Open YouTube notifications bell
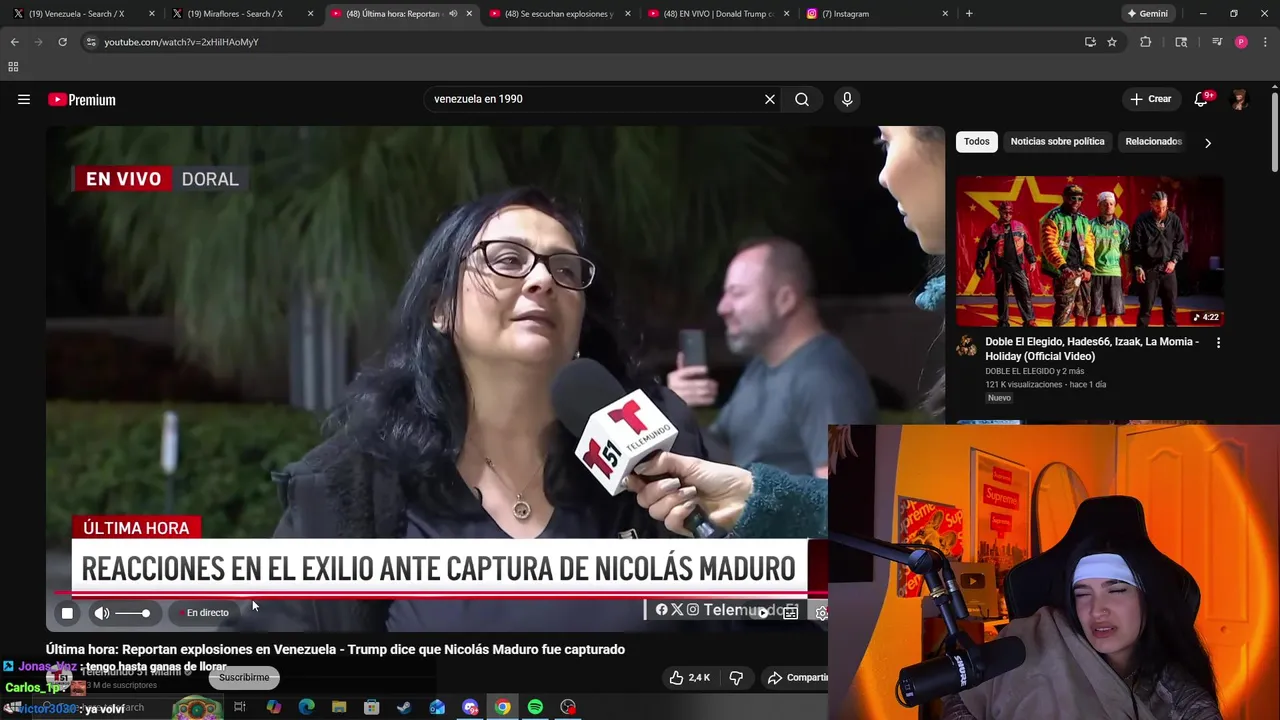Screen dimensions: 1280x720 1202,99
